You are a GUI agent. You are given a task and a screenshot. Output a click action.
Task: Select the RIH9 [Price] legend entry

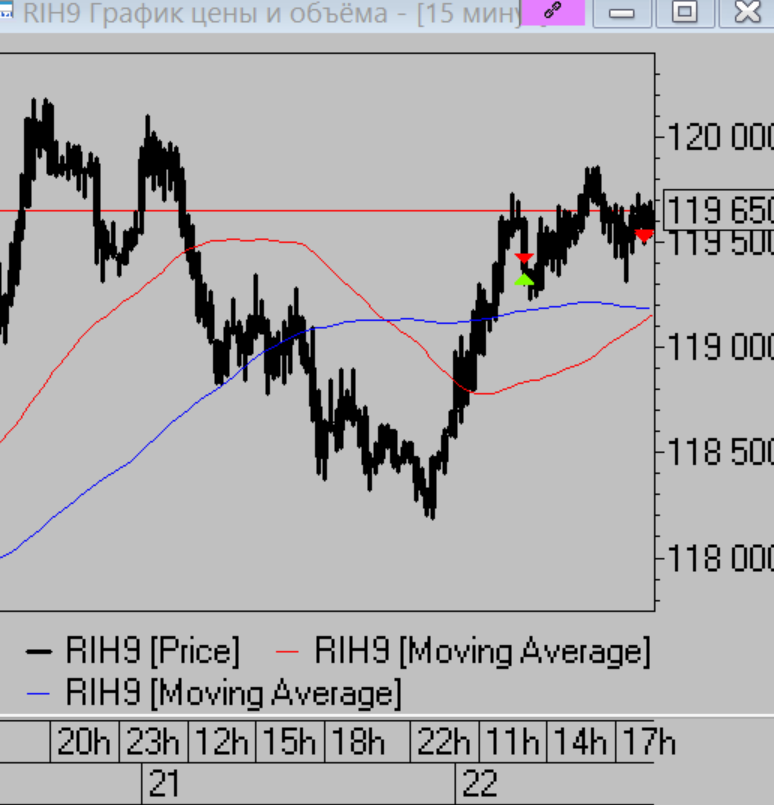click(x=152, y=651)
